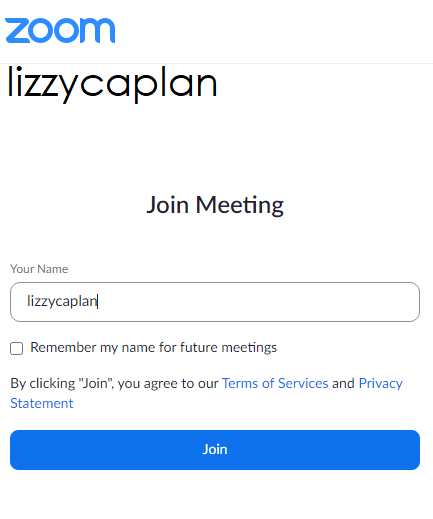Image resolution: width=433 pixels, height=519 pixels.
Task: Click the letter M of the Zoom logo
Action: pos(98,30)
